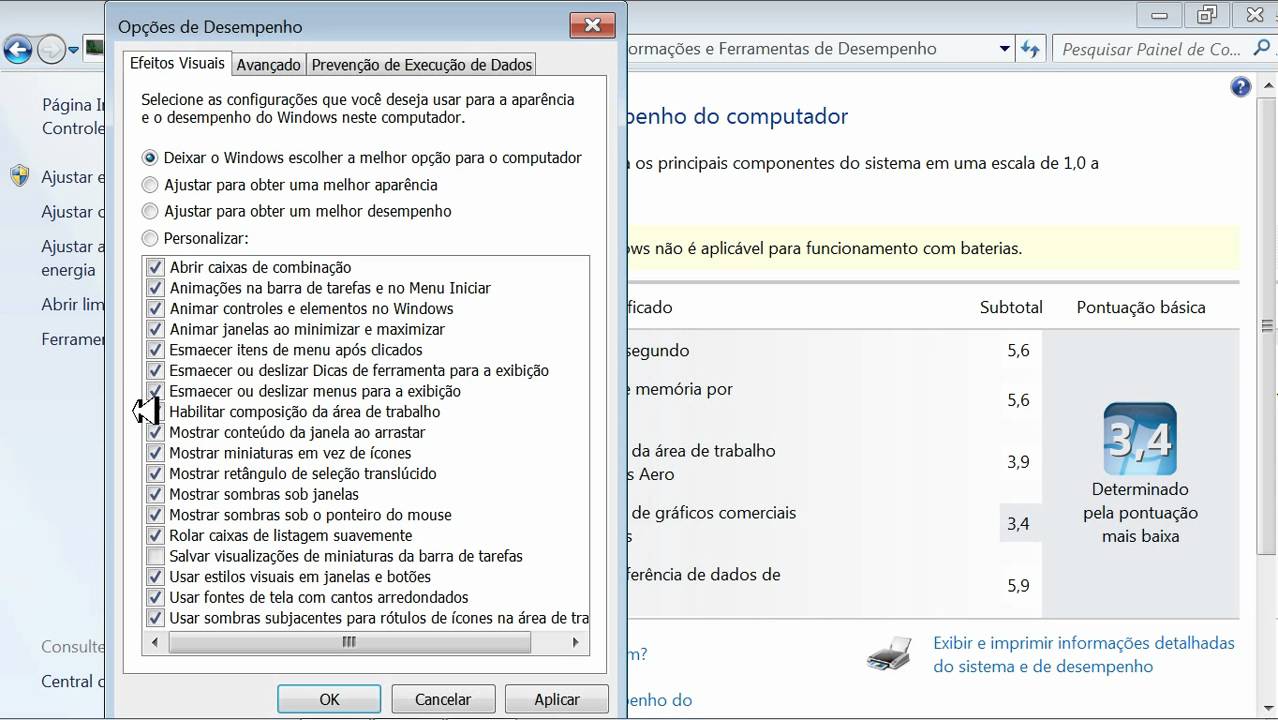Toggle Mostrar sombras sob o ponteiro do mouse
The height and width of the screenshot is (720, 1278).
tap(155, 515)
